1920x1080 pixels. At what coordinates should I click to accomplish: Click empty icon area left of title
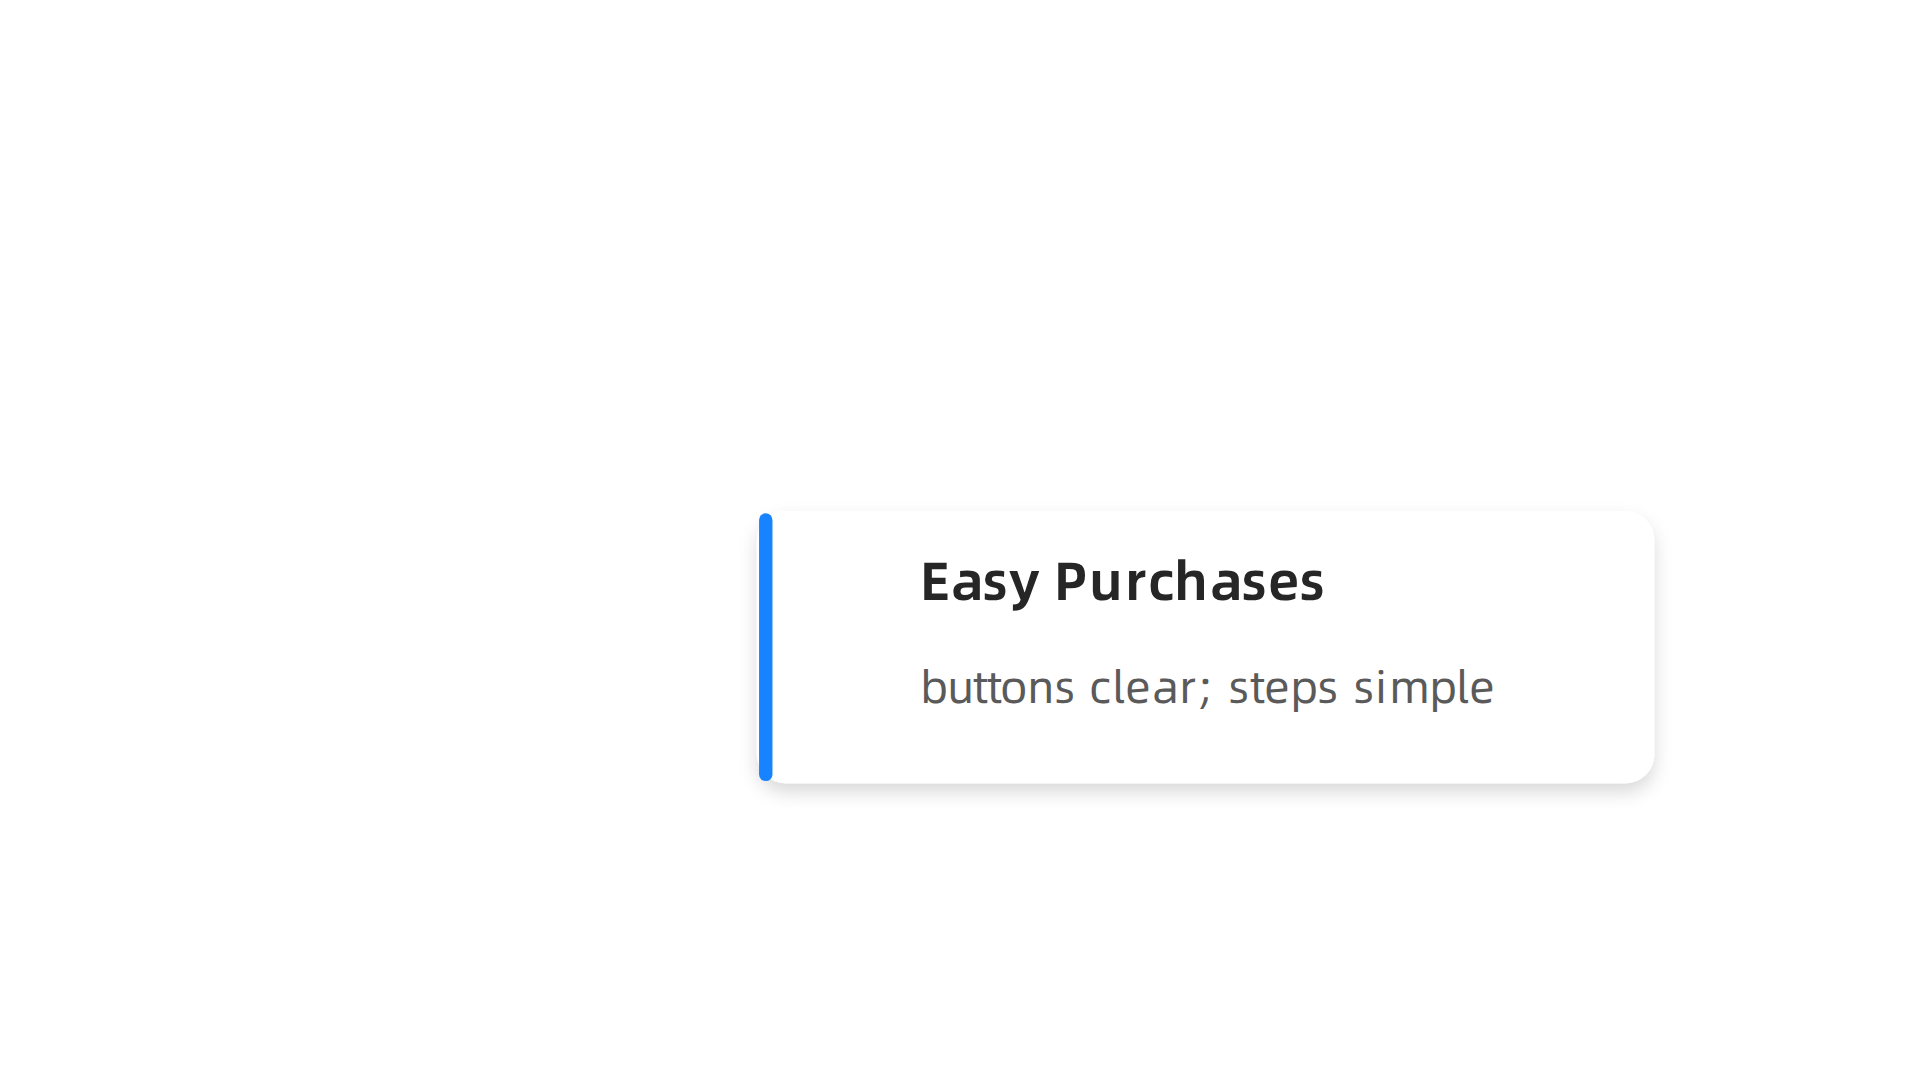click(x=846, y=582)
